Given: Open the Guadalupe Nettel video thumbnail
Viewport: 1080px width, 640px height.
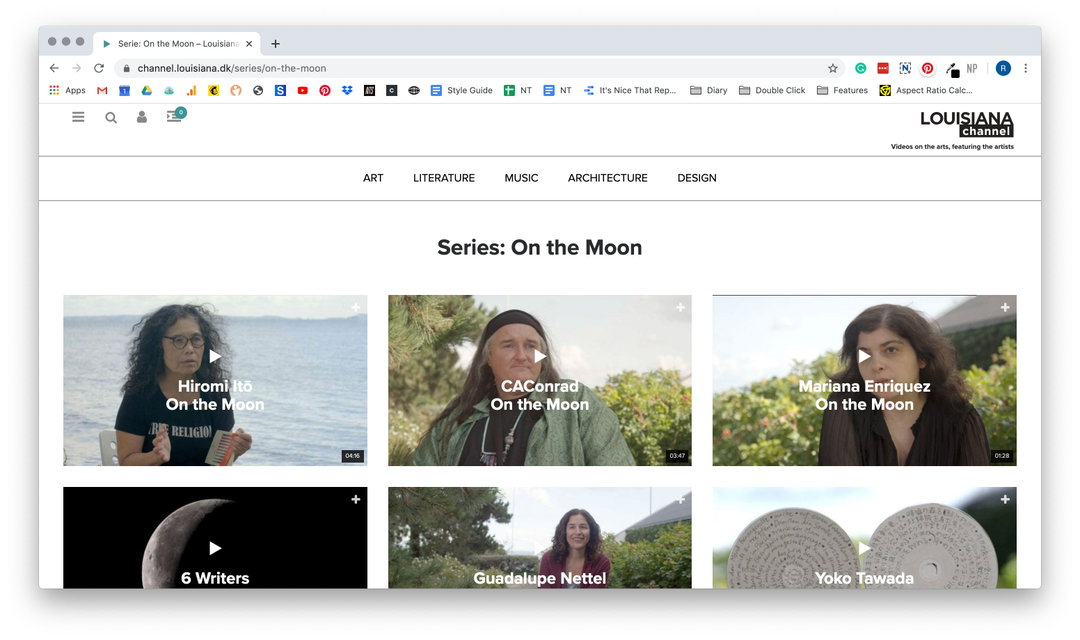Looking at the screenshot, I should 540,538.
